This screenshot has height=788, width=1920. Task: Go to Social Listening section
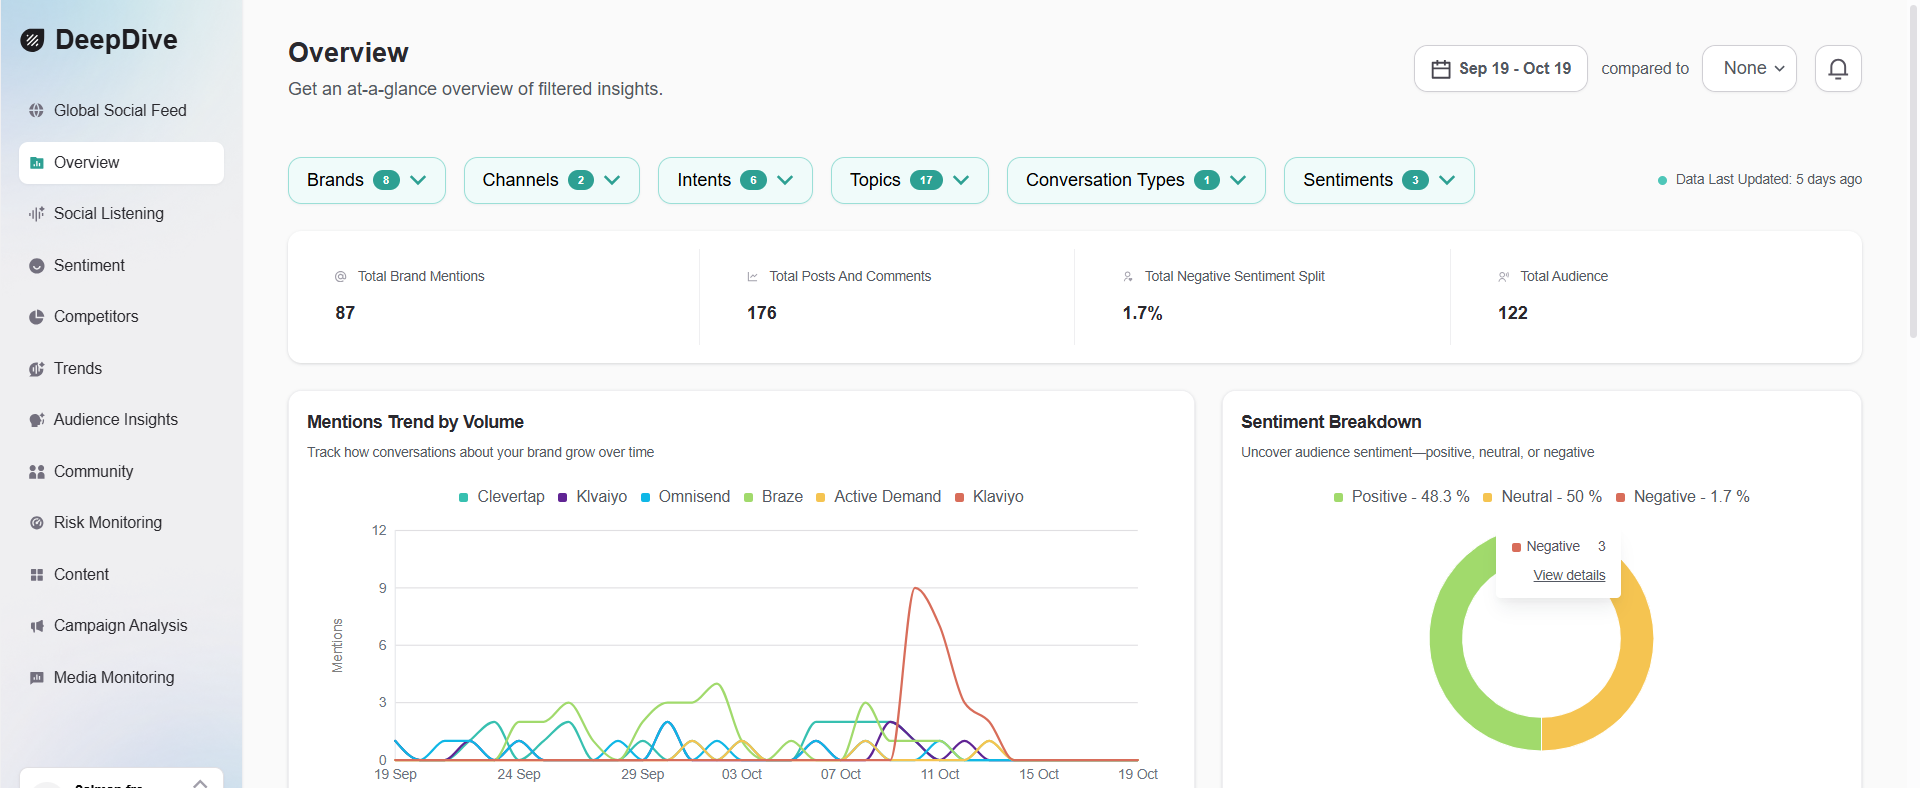[x=121, y=213]
